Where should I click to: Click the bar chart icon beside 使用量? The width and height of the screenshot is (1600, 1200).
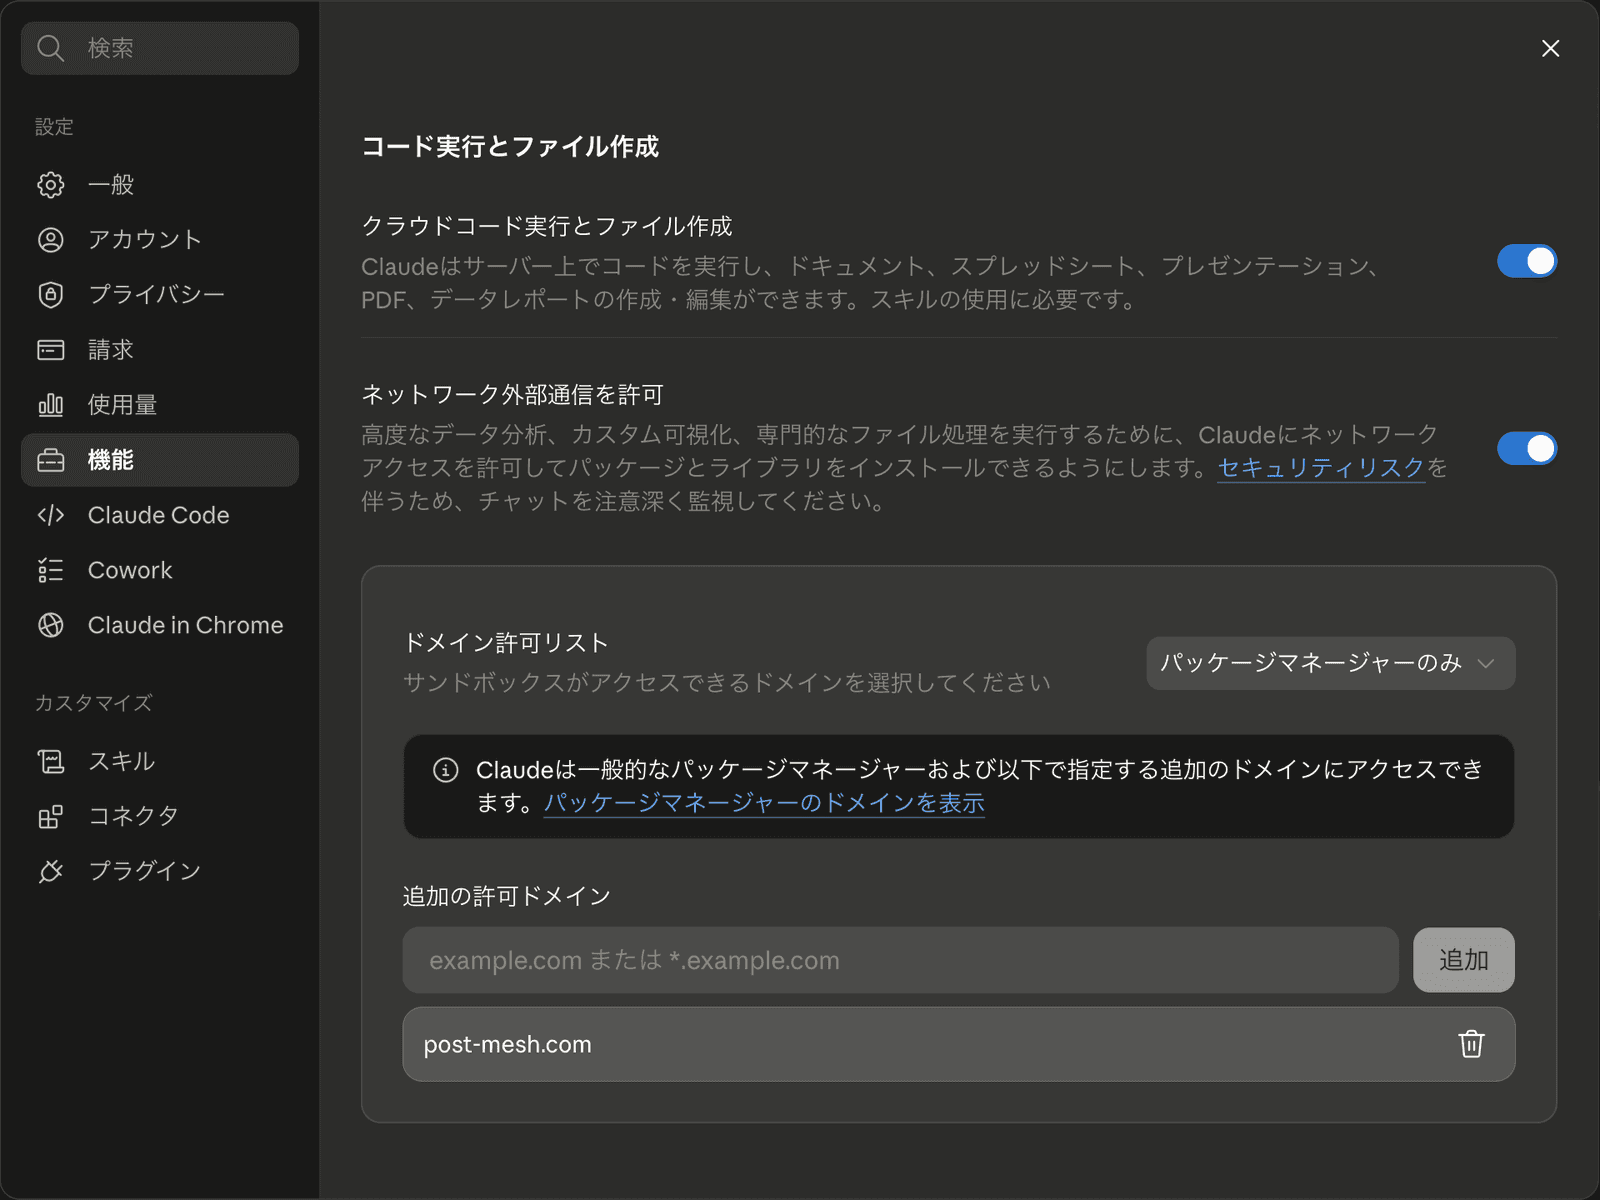click(x=51, y=405)
